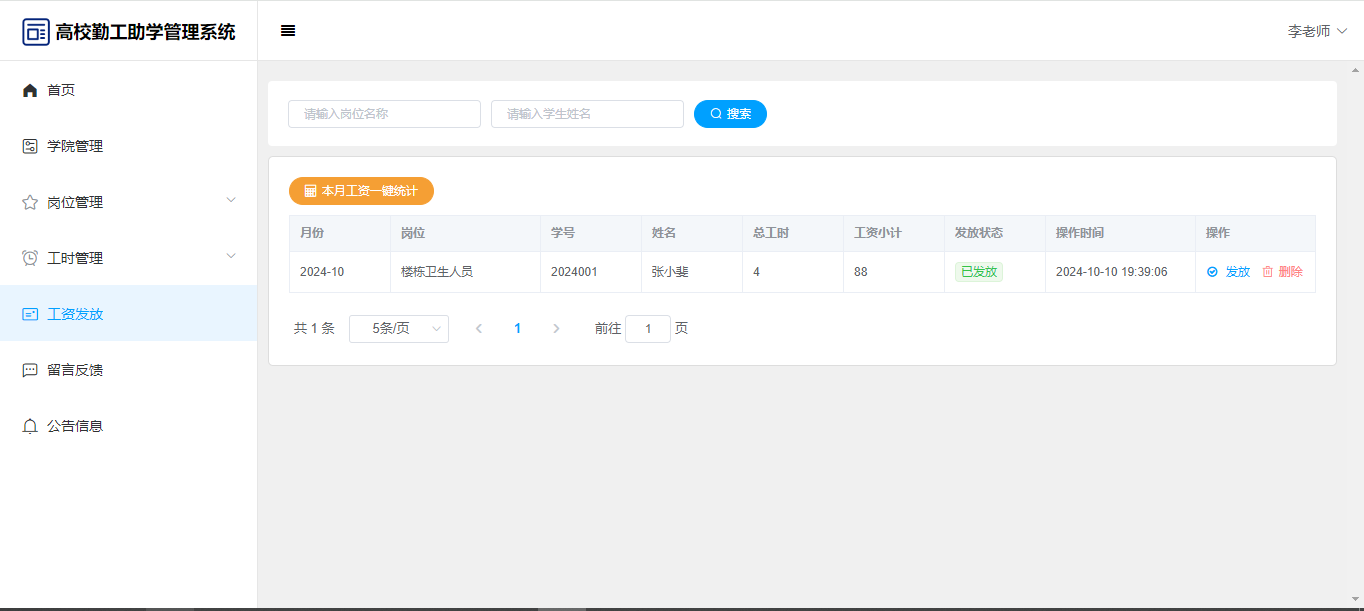Click the 学院管理 sidebar icon
The image size is (1364, 611).
tap(30, 146)
